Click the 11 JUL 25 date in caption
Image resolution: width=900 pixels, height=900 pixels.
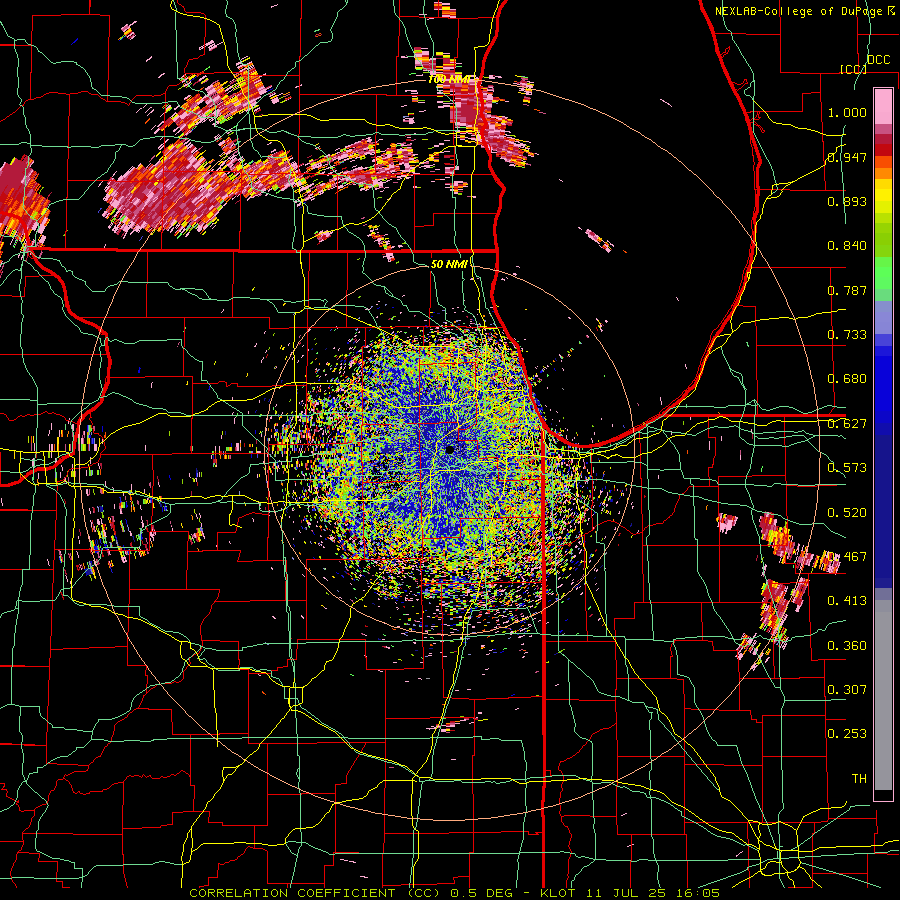pyautogui.click(x=627, y=893)
